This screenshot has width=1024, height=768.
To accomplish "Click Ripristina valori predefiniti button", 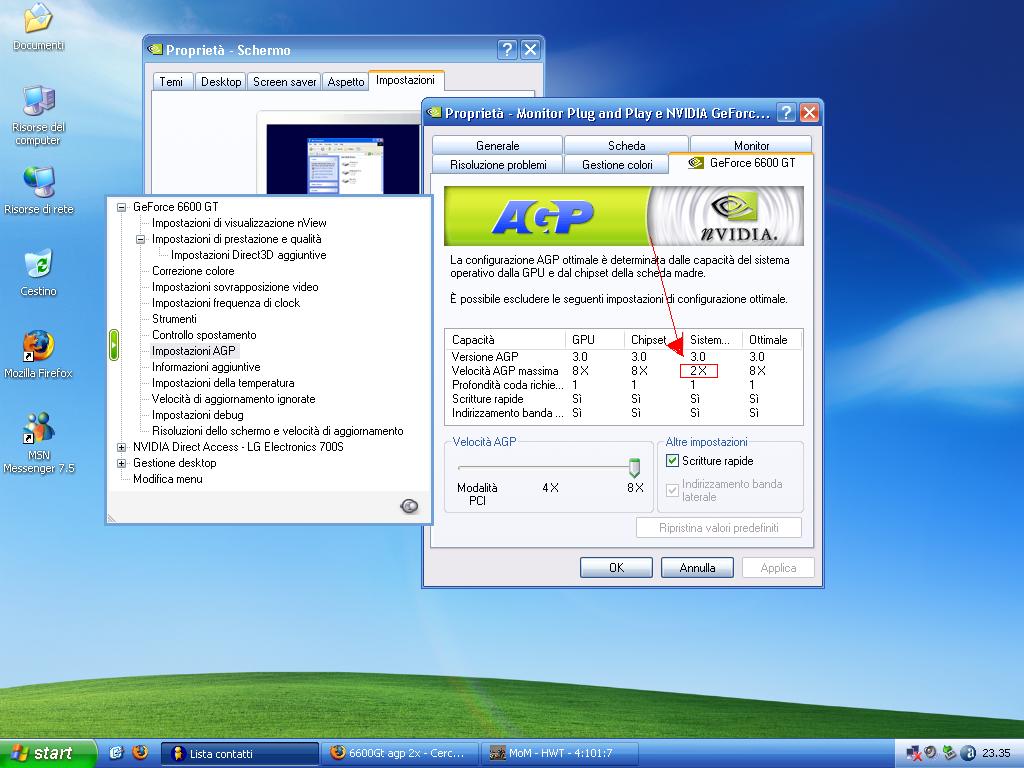I will point(718,528).
